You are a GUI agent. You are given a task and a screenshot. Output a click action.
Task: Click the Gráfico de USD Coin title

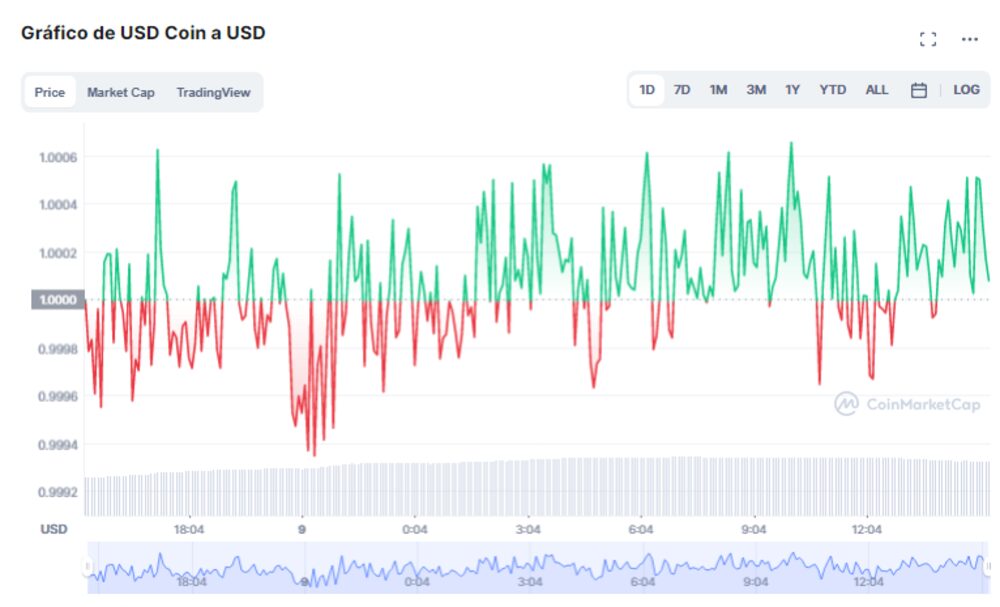point(142,32)
